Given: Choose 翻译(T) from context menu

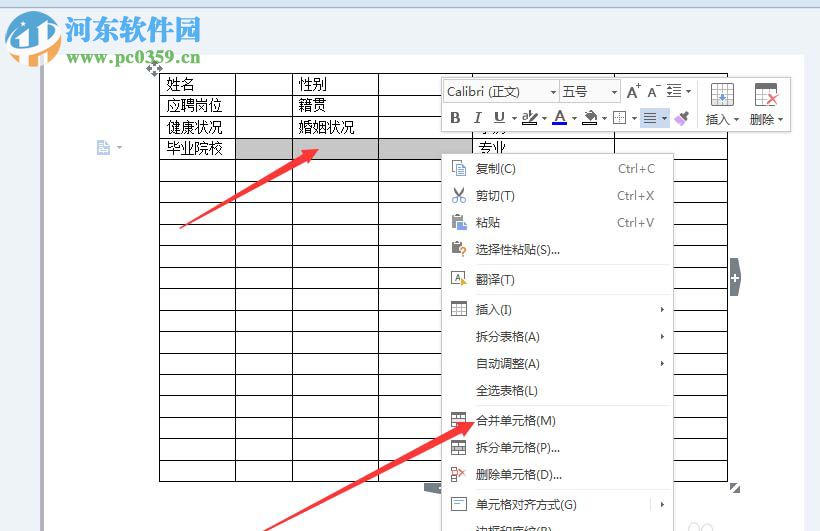Looking at the screenshot, I should [557, 279].
